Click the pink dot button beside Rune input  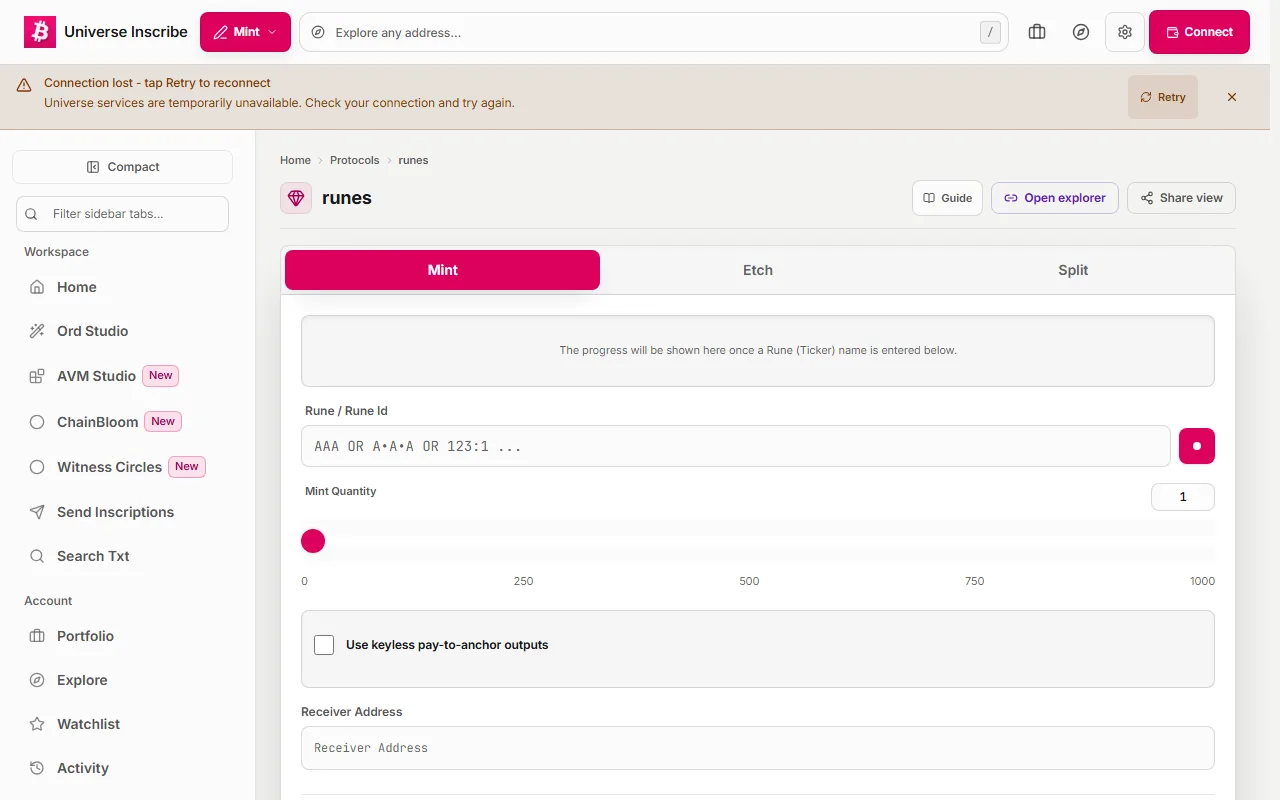1197,446
